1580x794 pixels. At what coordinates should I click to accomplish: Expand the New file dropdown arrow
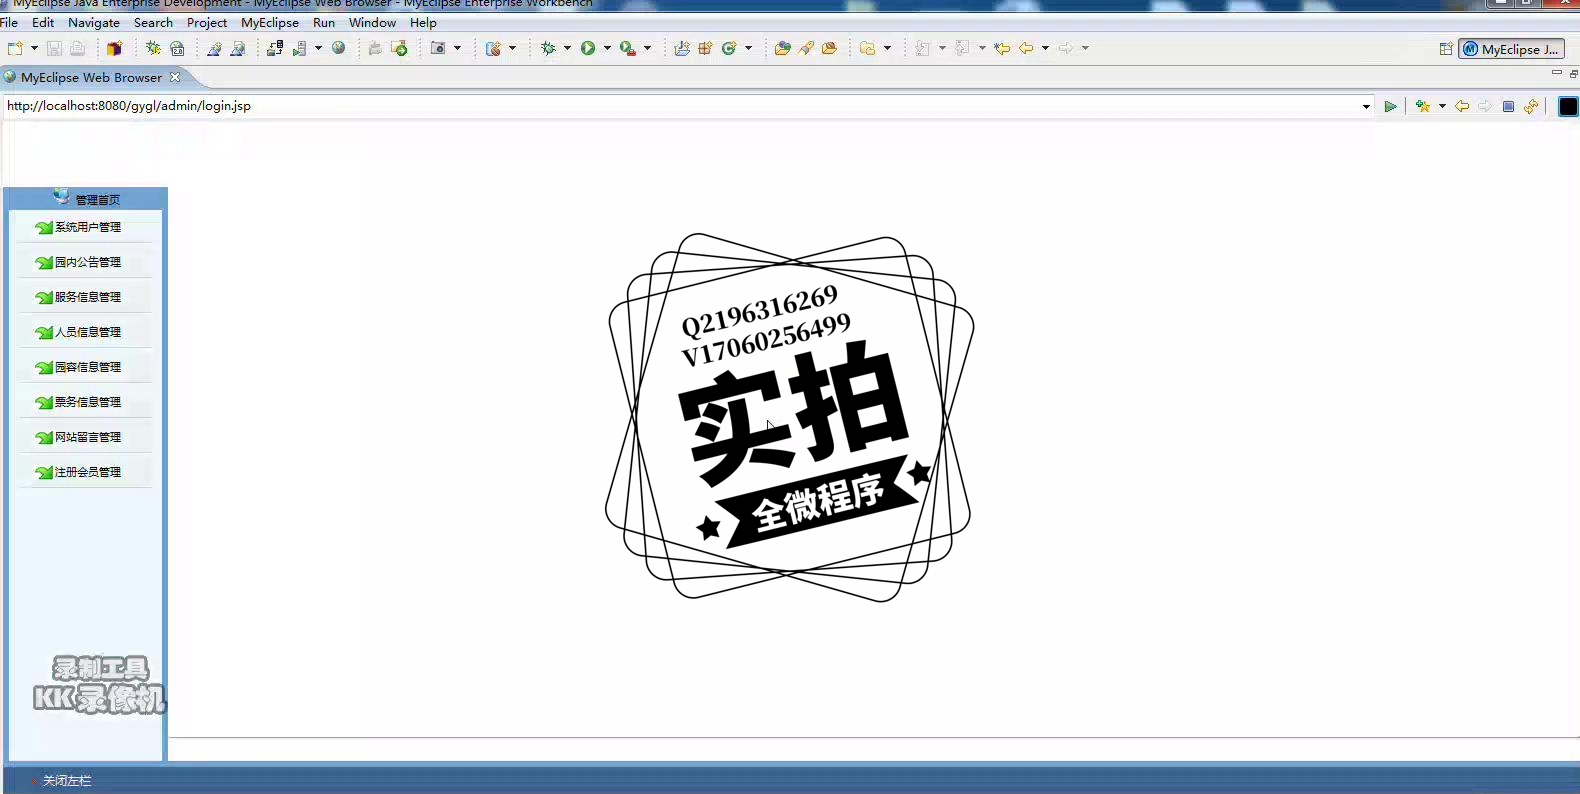coord(34,48)
